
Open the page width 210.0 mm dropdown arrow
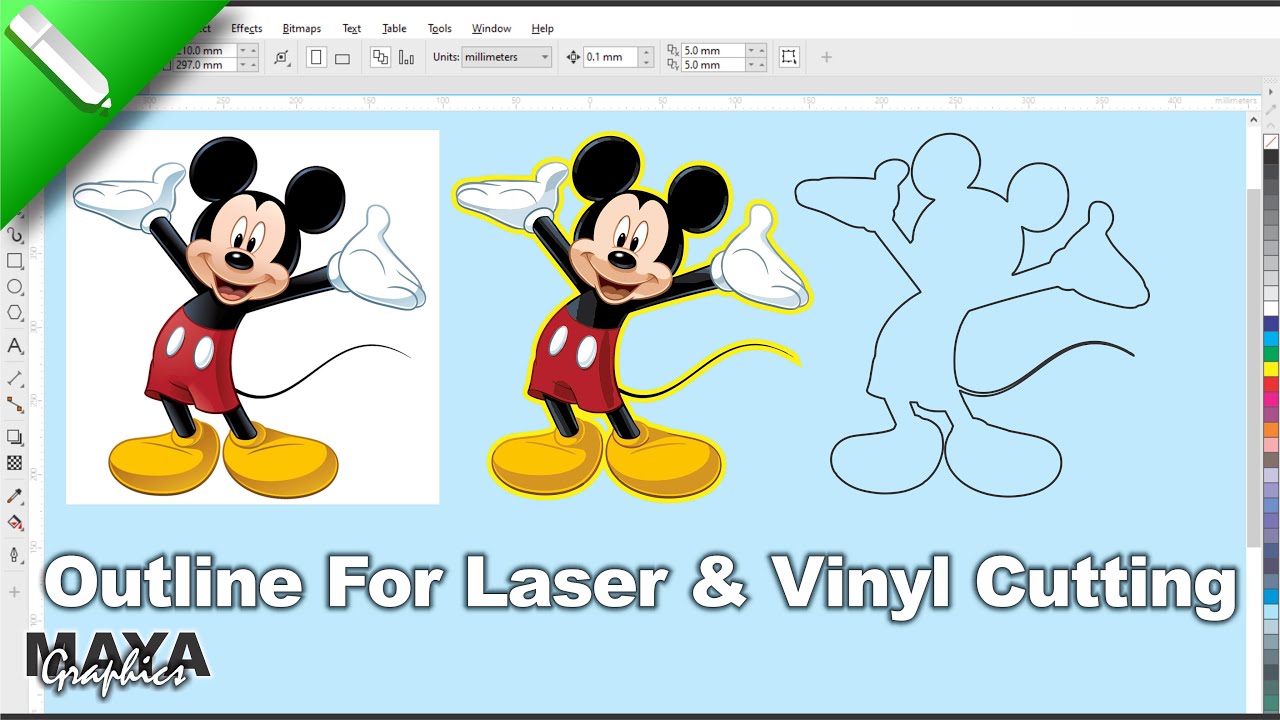click(x=243, y=50)
